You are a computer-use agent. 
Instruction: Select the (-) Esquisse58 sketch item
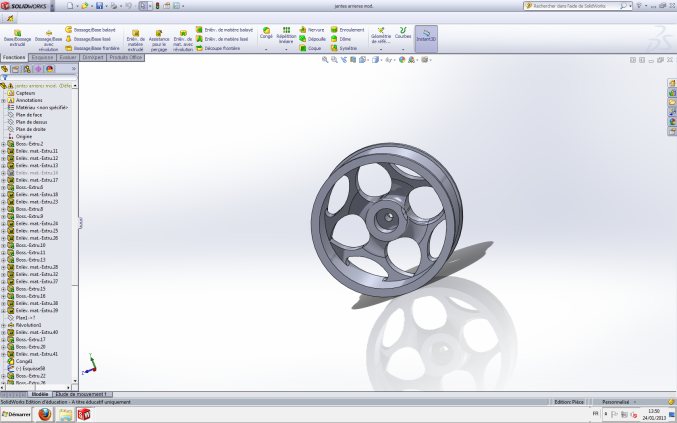pyautogui.click(x=30, y=369)
